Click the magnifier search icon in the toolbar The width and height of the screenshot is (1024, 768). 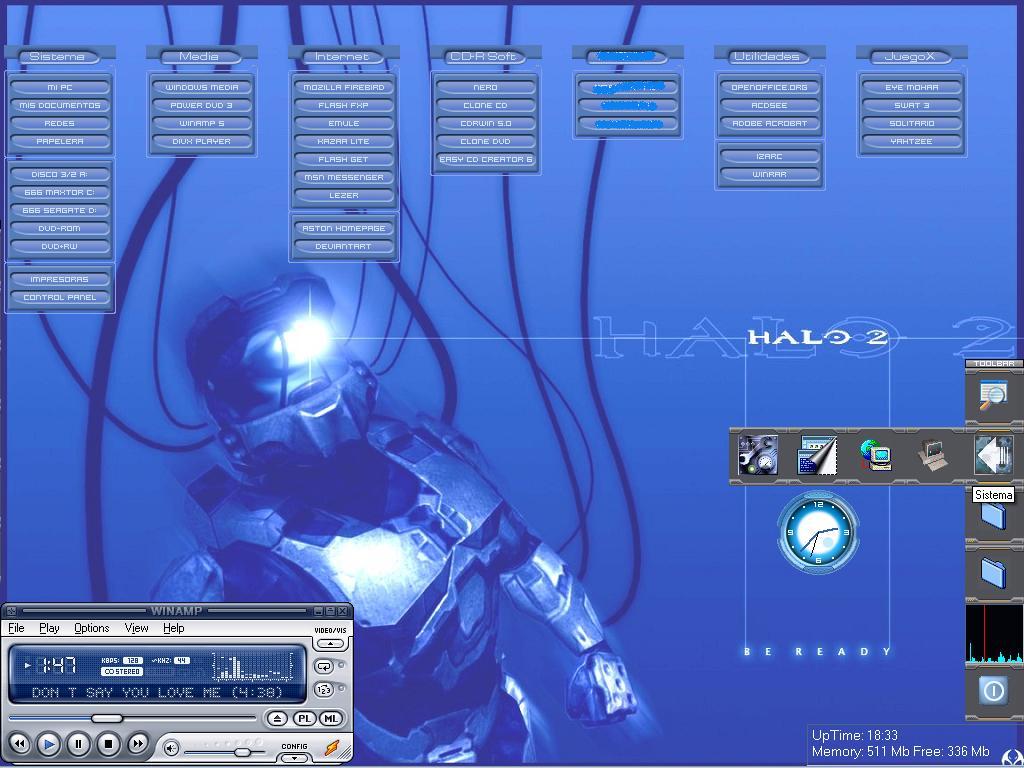pos(993,395)
